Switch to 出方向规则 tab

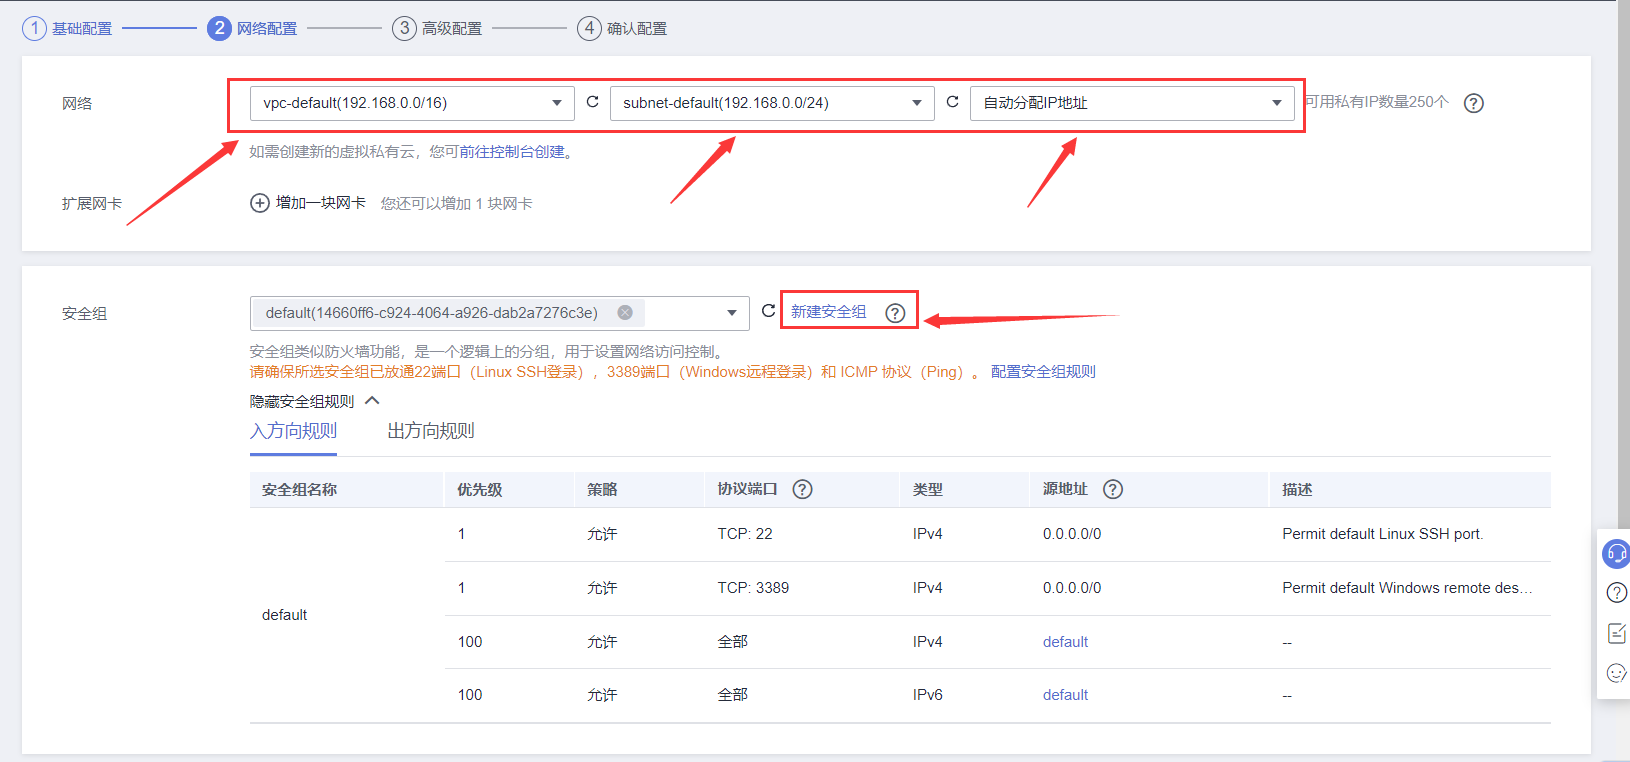[x=431, y=431]
